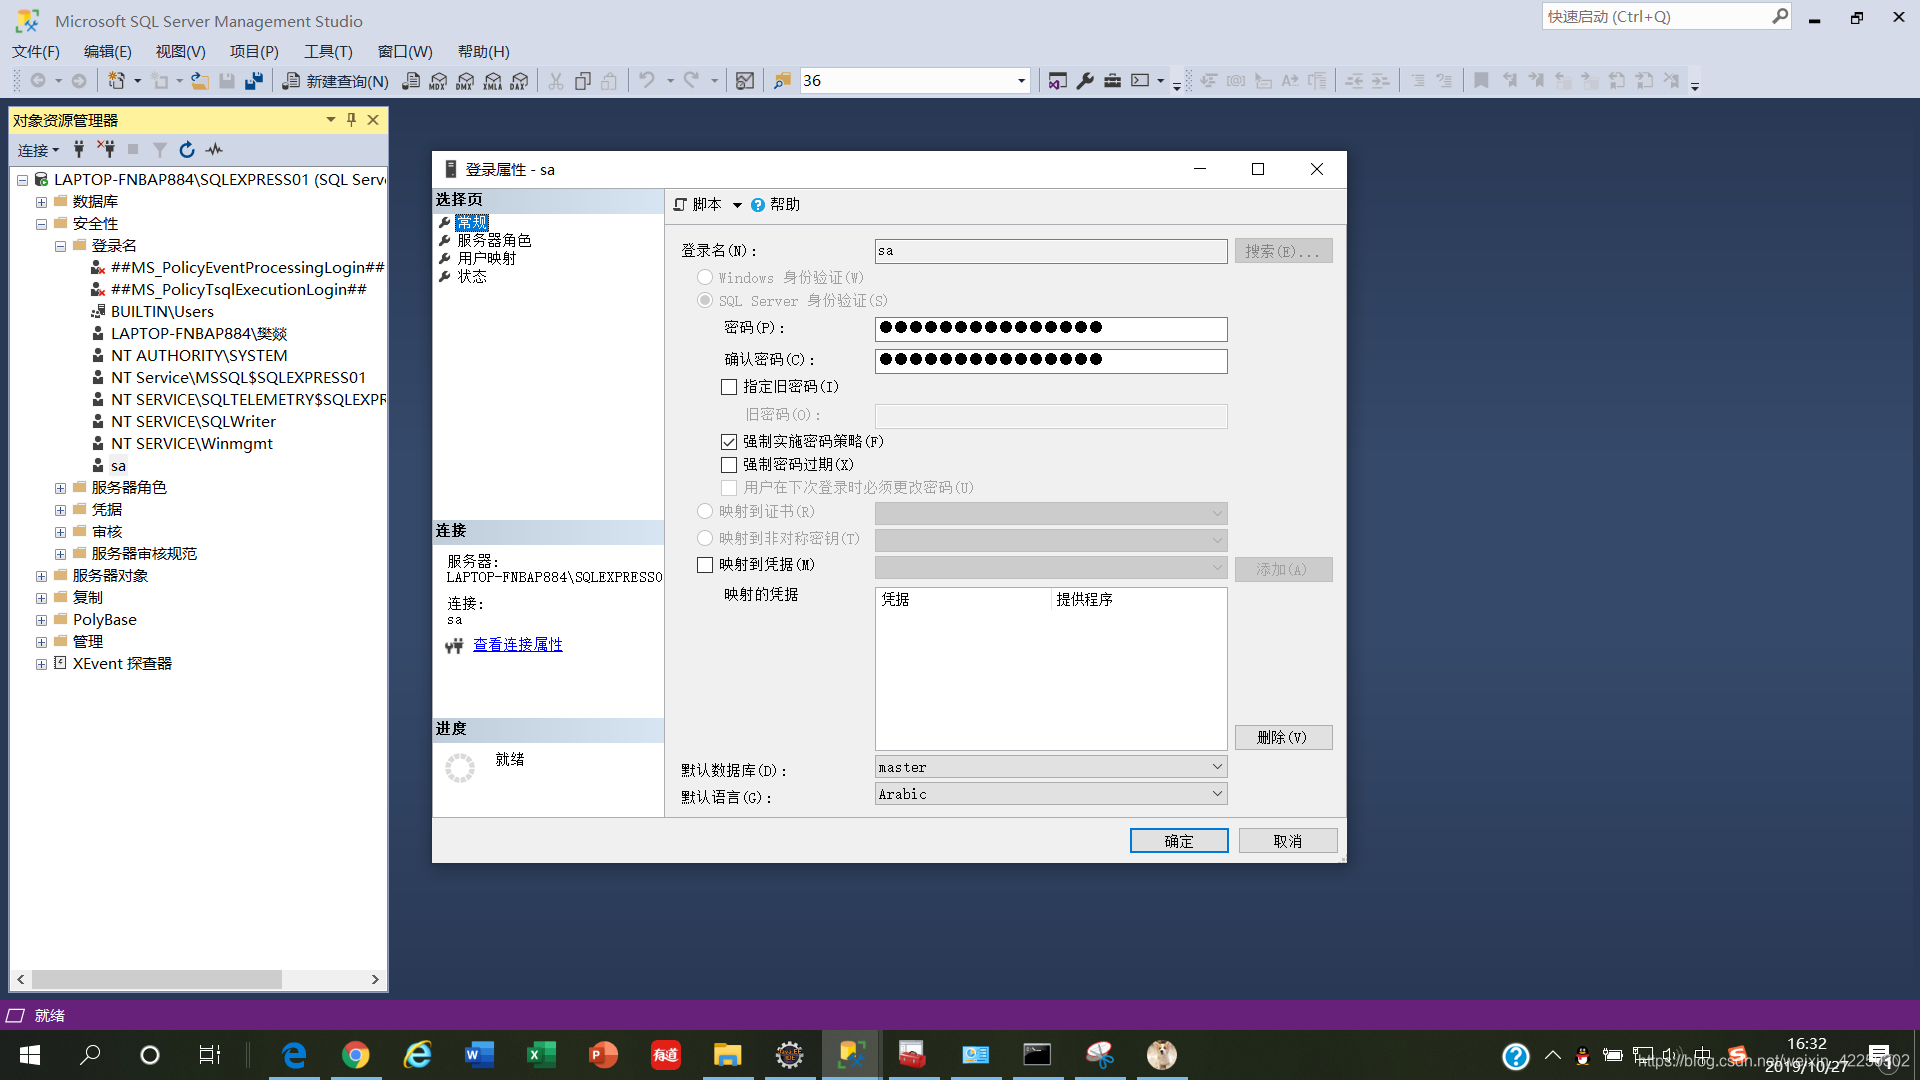Open the Properties Window wrench icon
Image resolution: width=1920 pixels, height=1080 pixels.
point(1085,81)
